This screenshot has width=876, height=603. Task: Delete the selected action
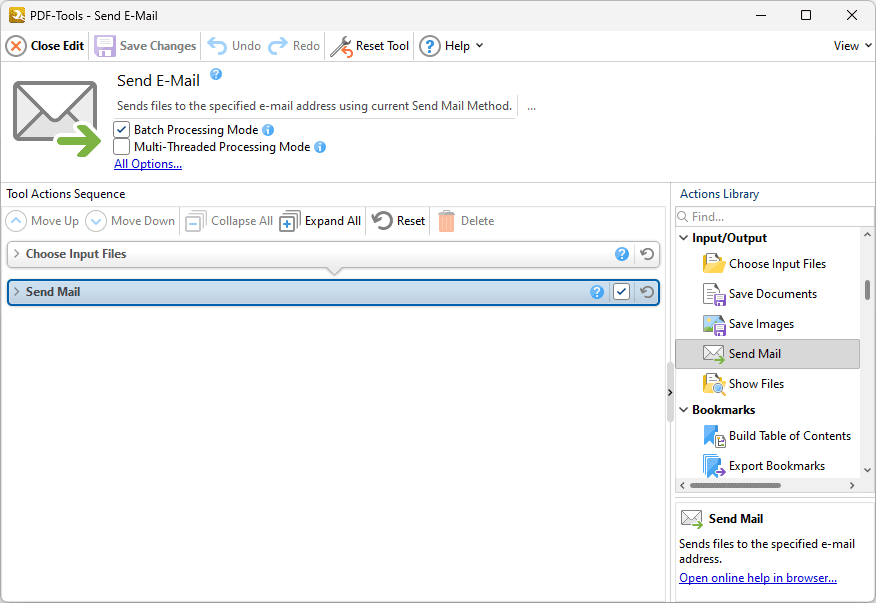[x=466, y=221]
